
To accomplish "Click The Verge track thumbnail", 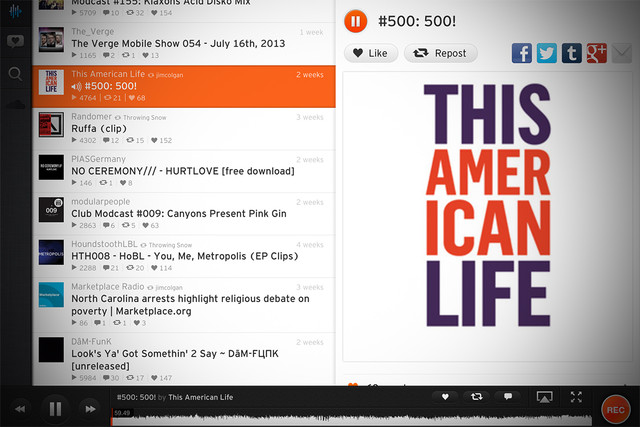I will 51,40.
